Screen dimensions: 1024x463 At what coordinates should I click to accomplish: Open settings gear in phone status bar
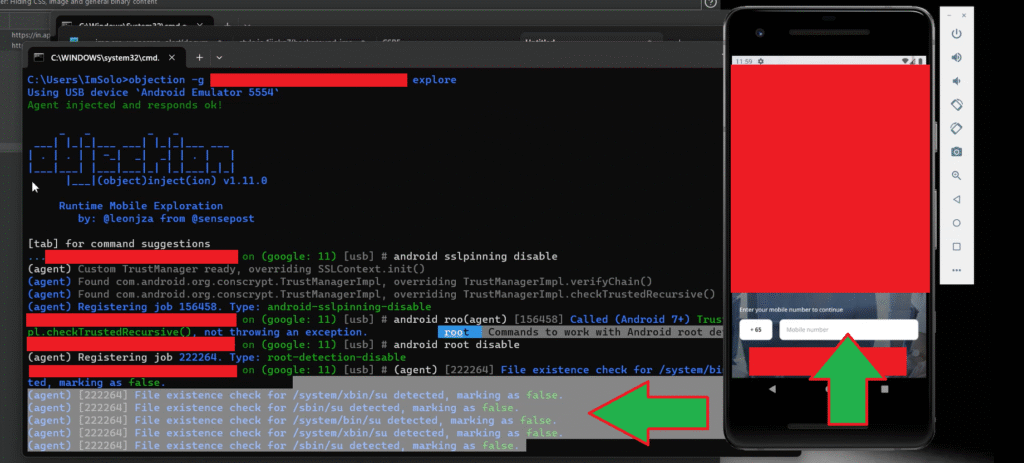[x=761, y=61]
